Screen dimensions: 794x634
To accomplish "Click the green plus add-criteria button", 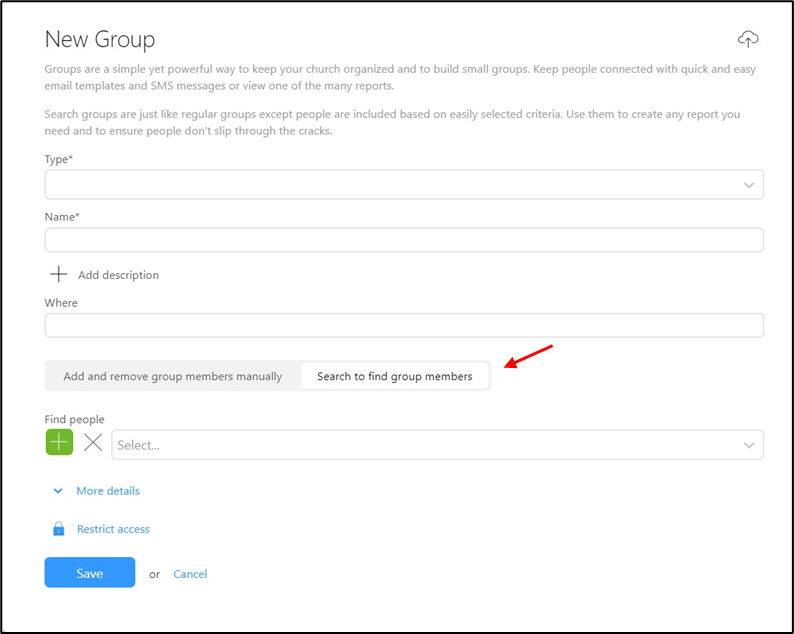I will (59, 442).
